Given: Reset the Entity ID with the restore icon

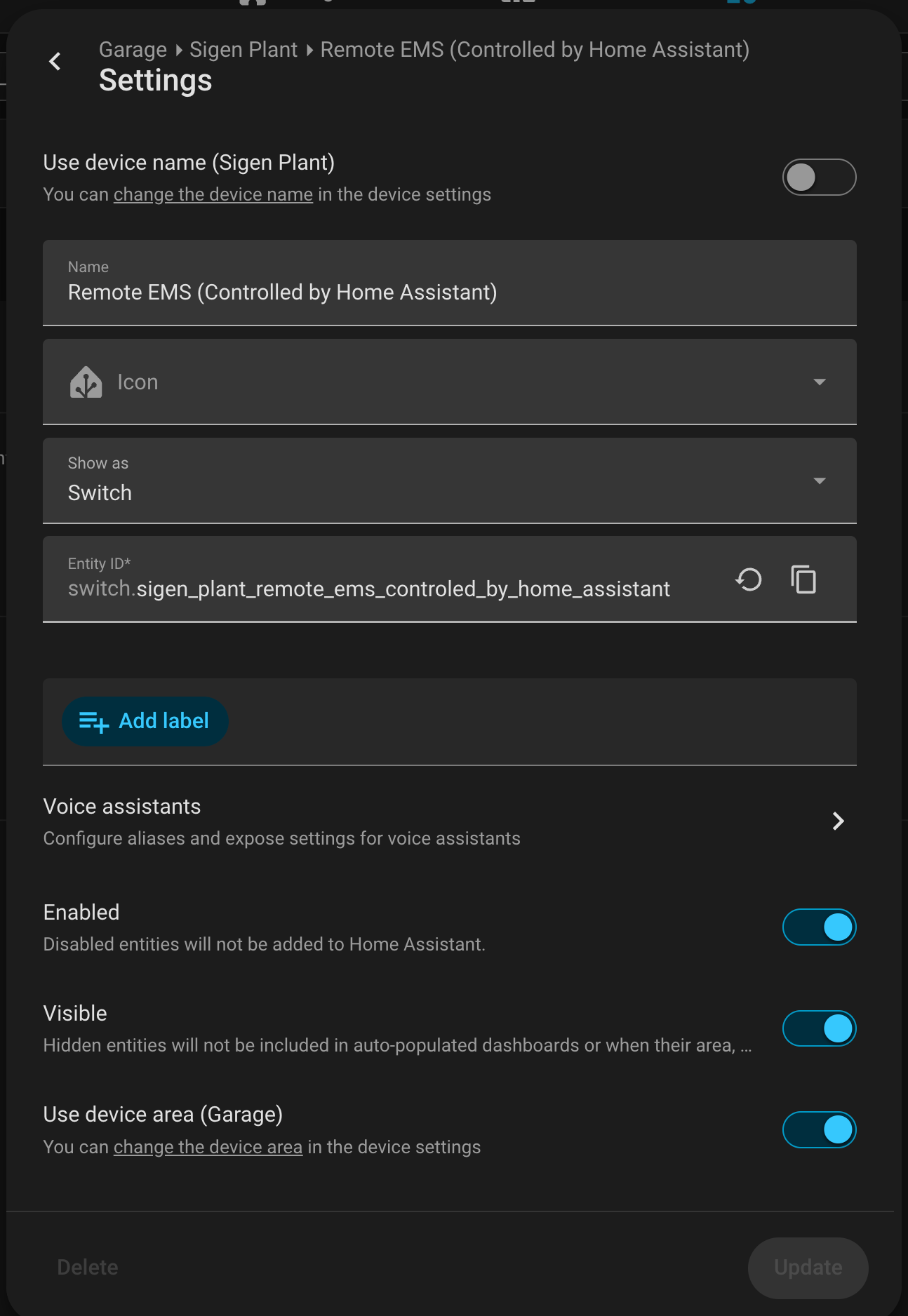Looking at the screenshot, I should coord(749,580).
